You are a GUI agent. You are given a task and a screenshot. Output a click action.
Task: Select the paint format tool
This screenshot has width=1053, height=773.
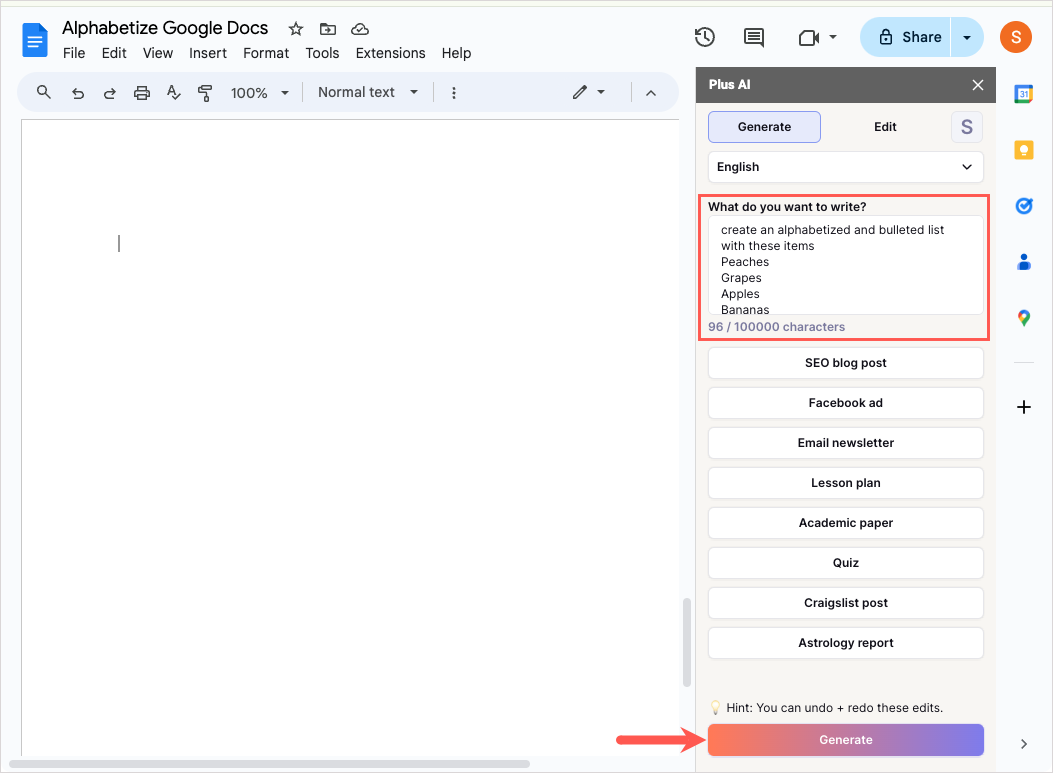pos(205,93)
